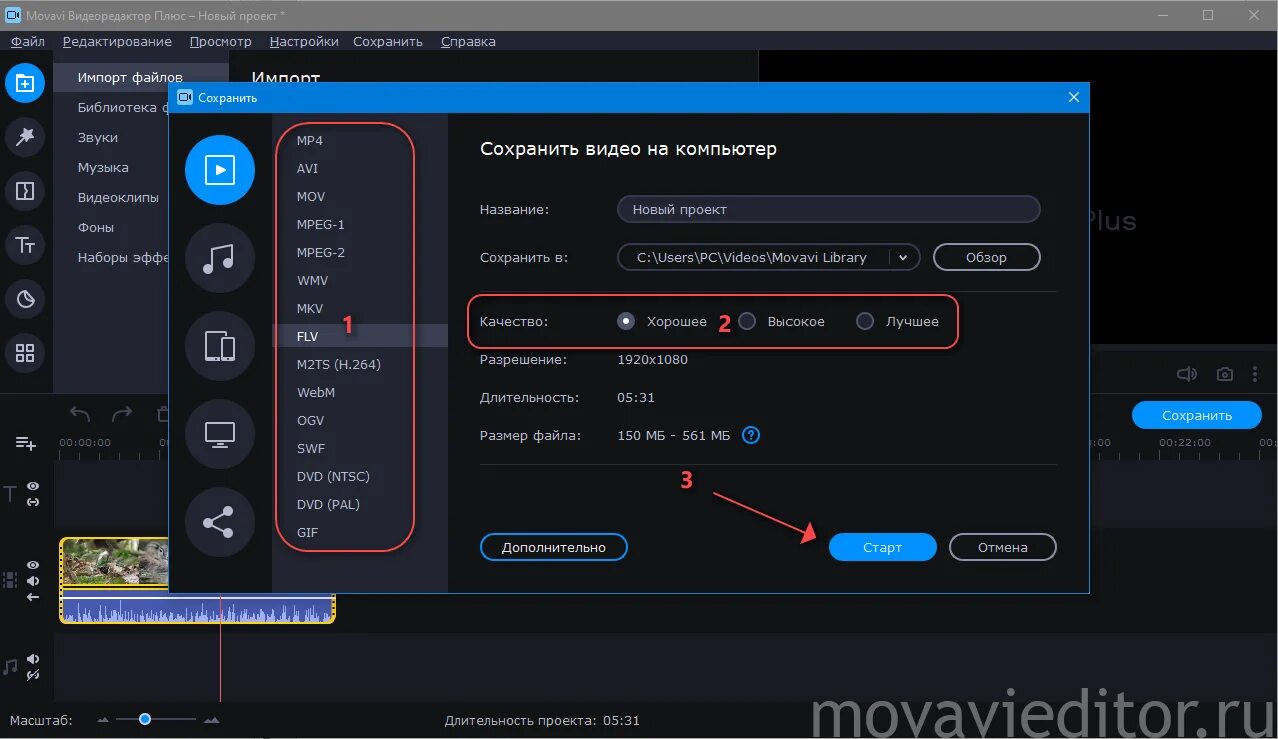Click the Масштаб zoom slider handle
This screenshot has height=739, width=1278.
tap(145, 719)
